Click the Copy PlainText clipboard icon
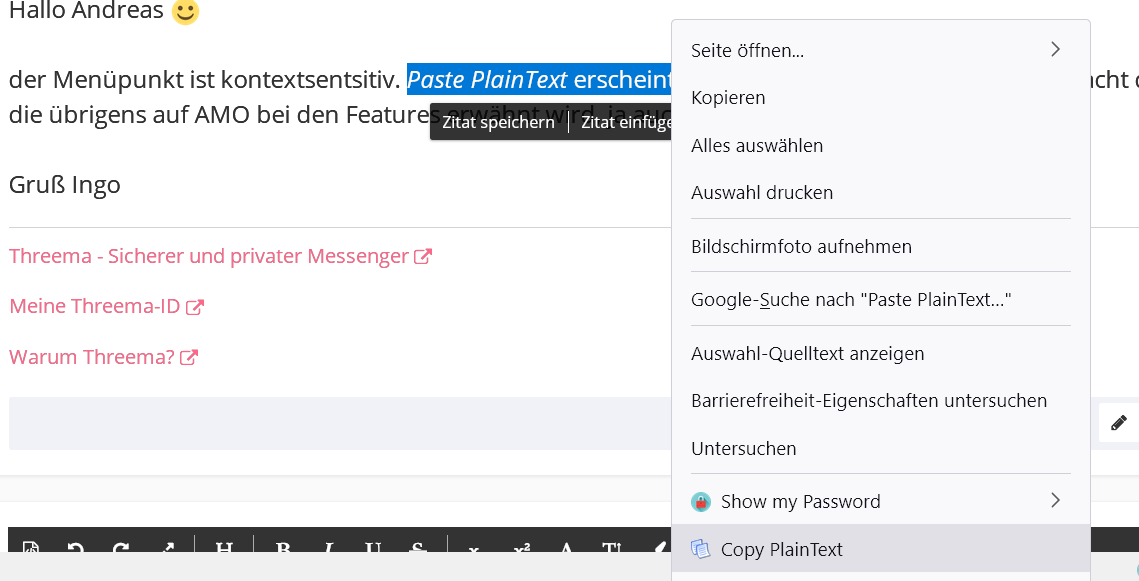Viewport: 1139px width, 581px height. 701,549
